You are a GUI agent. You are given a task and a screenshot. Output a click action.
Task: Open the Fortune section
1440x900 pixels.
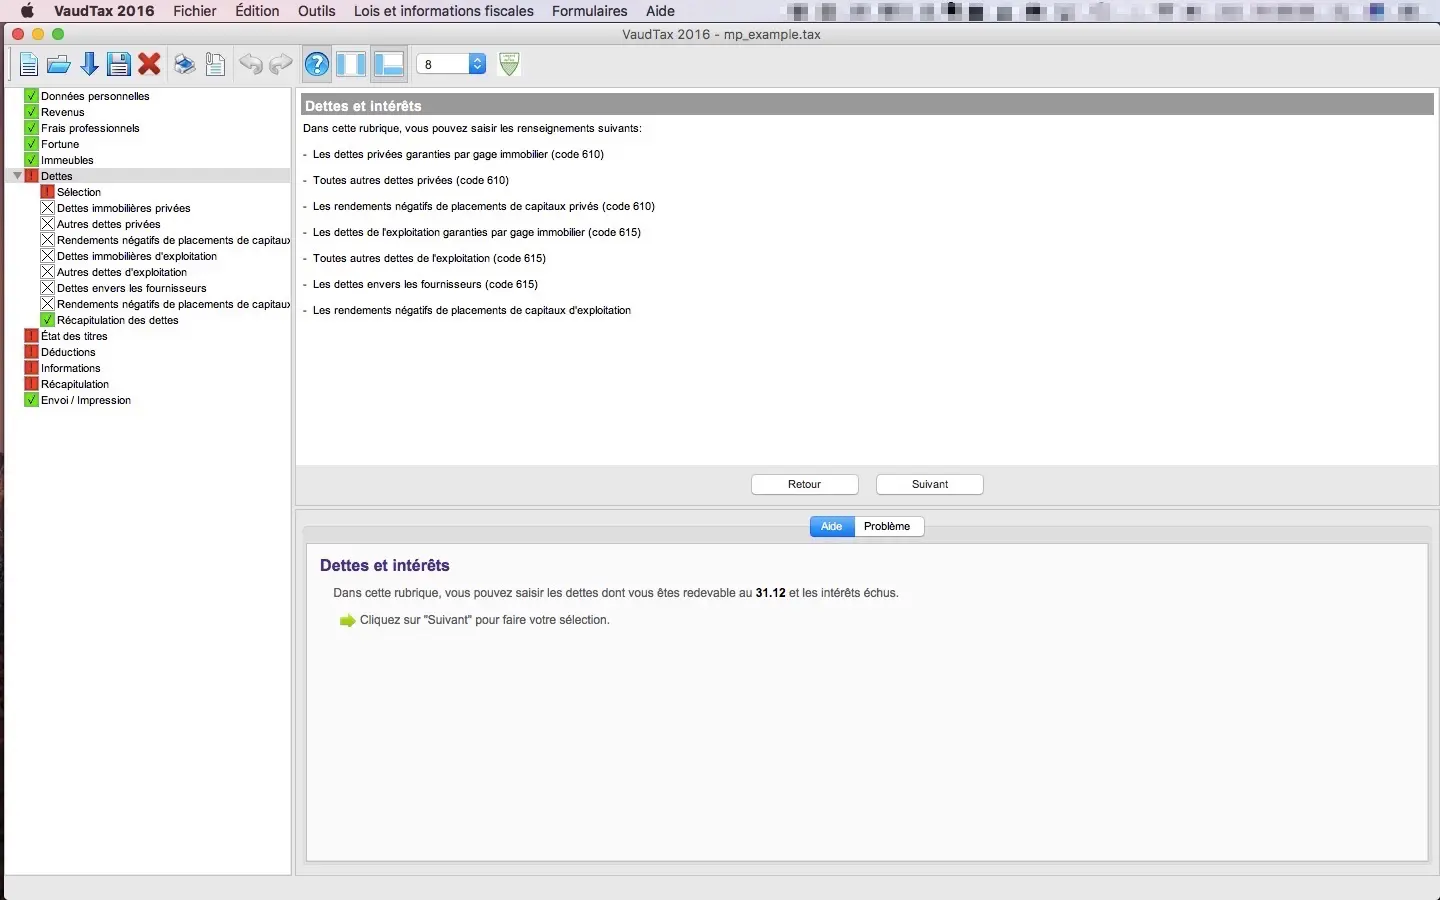[60, 144]
